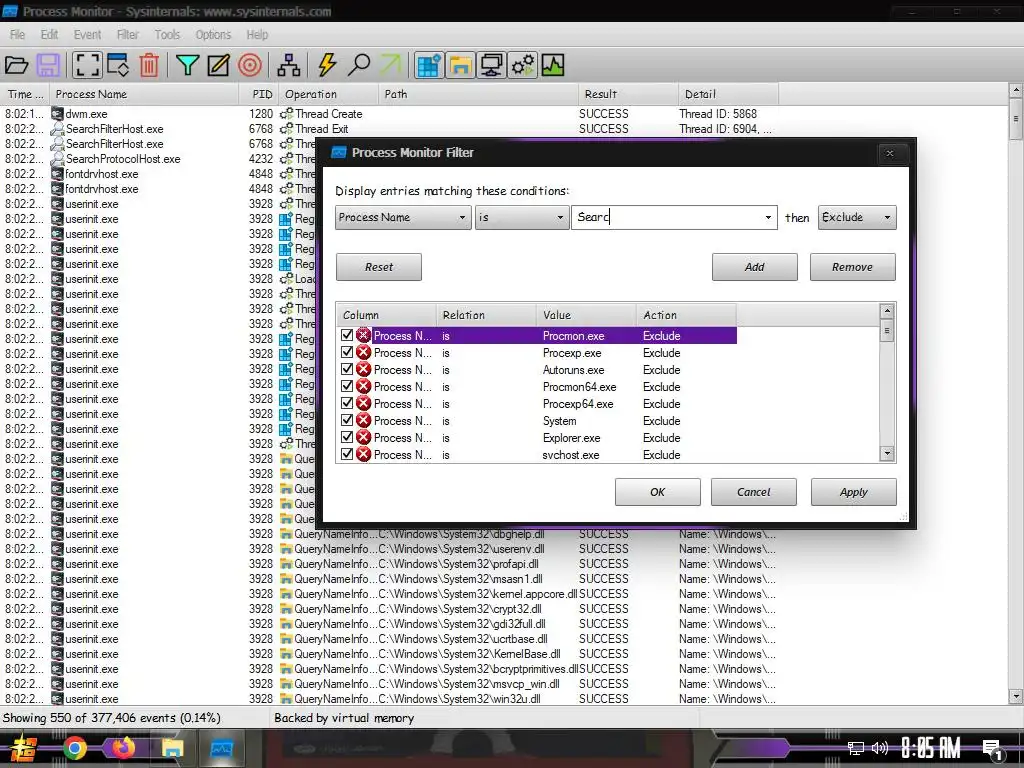
Task: Toggle the Show Registry Activity icon
Action: pyautogui.click(x=428, y=65)
